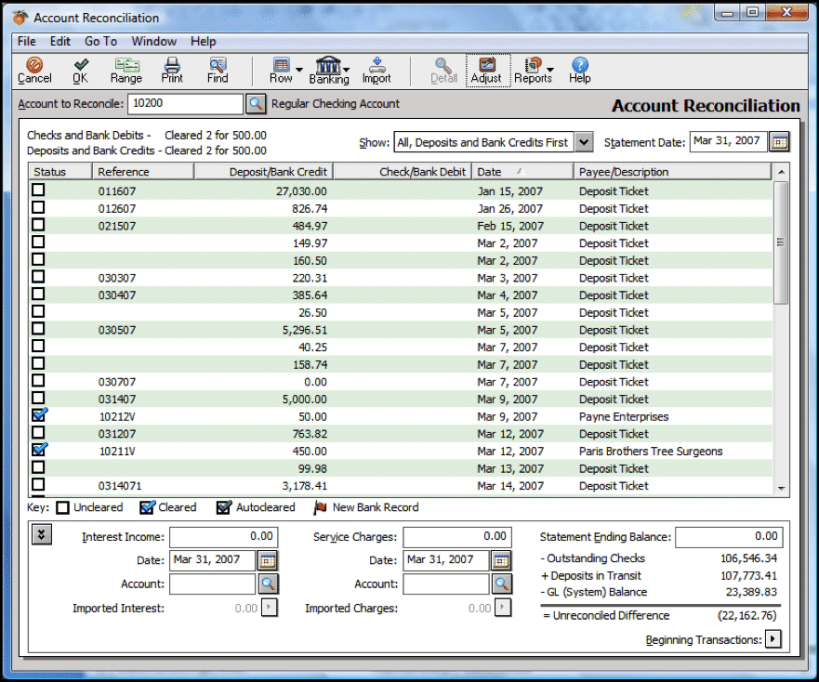Click the list's vertical scrollbar thumb
The image size is (819, 682).
[780, 242]
